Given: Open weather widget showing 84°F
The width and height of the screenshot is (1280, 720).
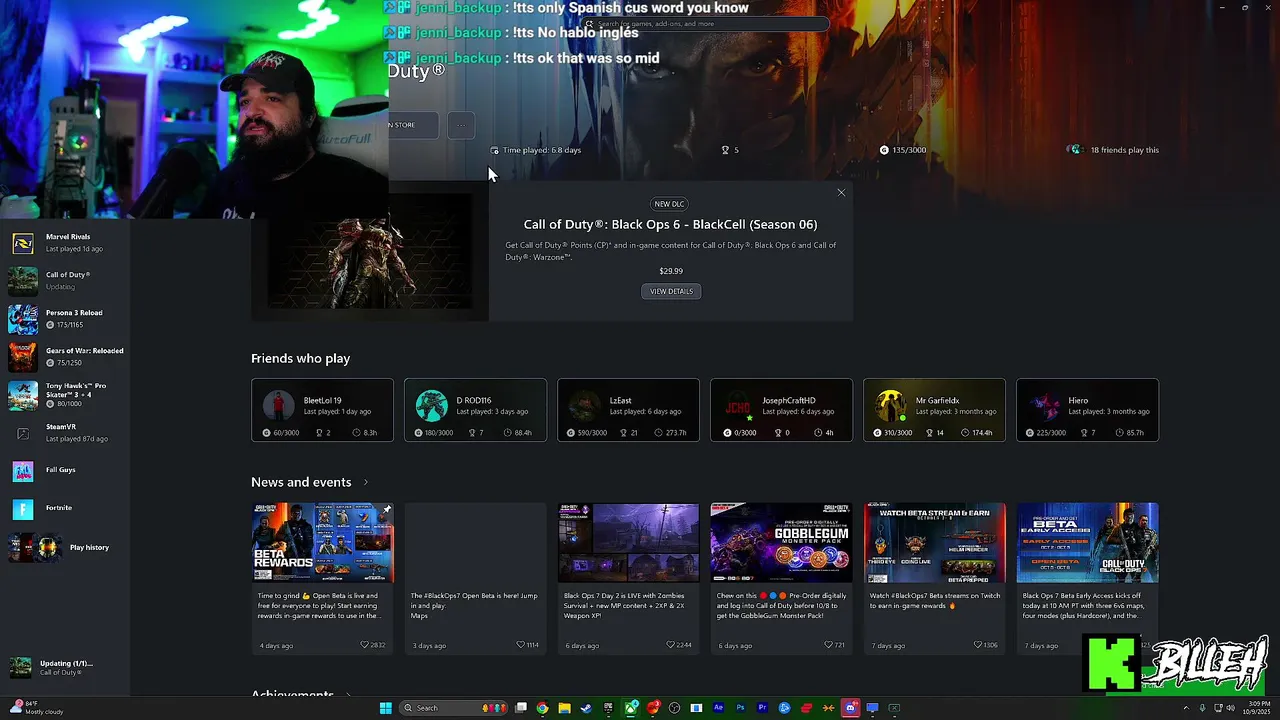Looking at the screenshot, I should [35, 708].
